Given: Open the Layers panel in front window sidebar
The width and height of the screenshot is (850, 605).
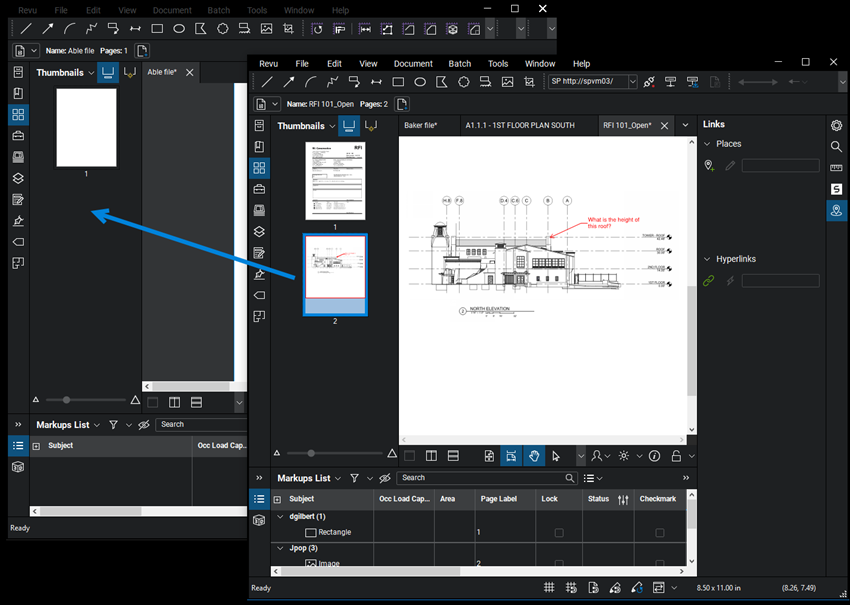Looking at the screenshot, I should [x=259, y=231].
